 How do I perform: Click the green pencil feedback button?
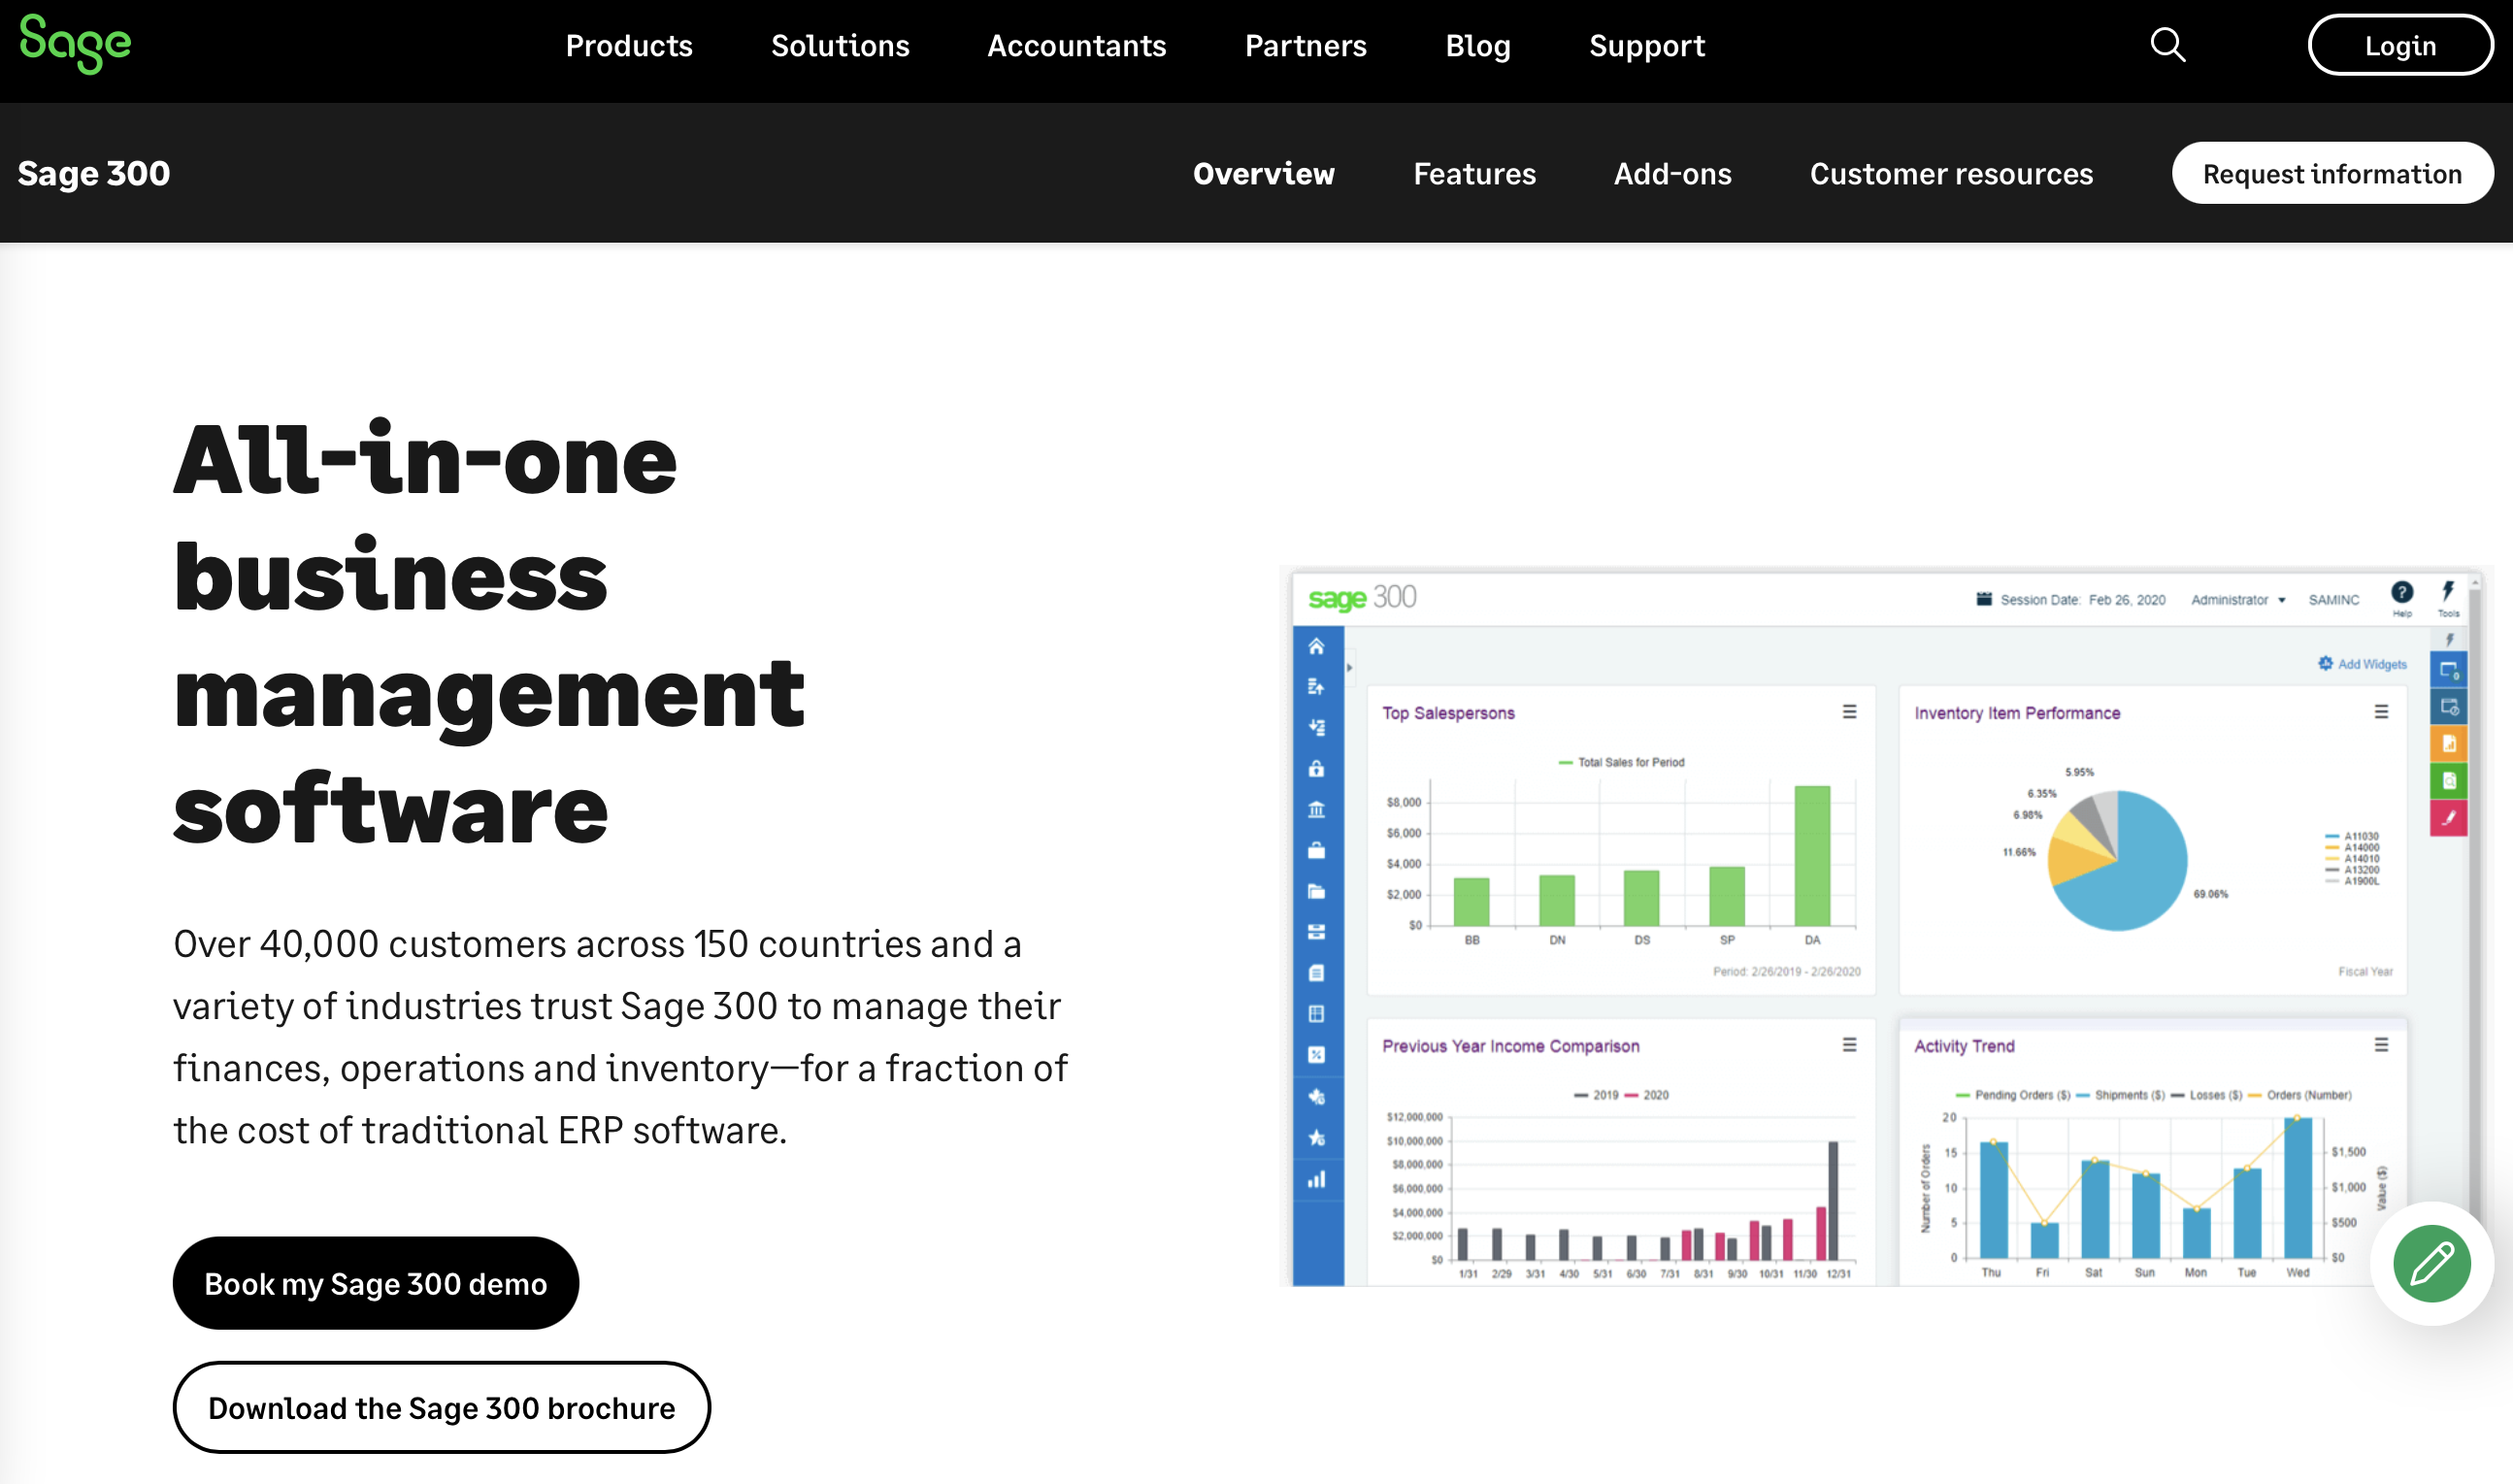[x=2431, y=1263]
